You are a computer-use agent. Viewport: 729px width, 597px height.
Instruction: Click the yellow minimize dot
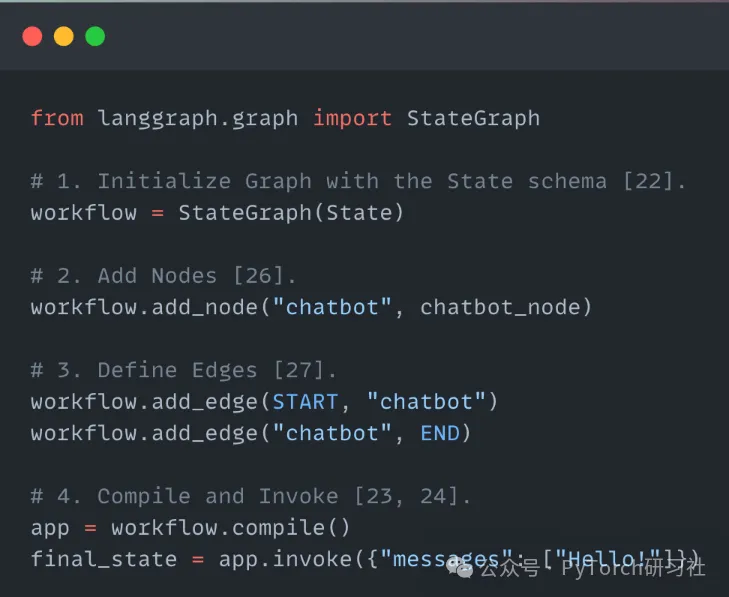pos(63,37)
